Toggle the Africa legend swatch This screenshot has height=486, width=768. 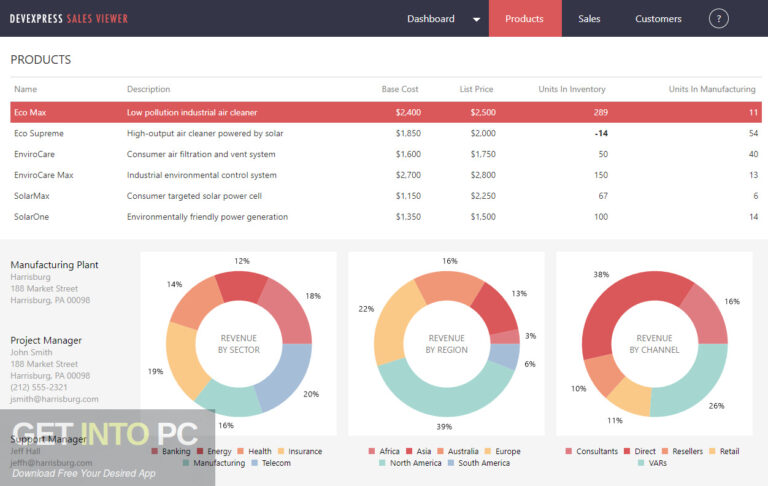(372, 451)
